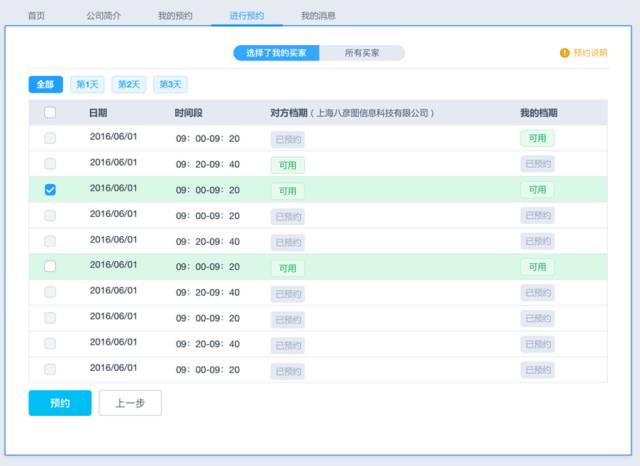Tick the empty checkbox in the green highlighted row
Screen dimensions: 640x466
click(50, 266)
